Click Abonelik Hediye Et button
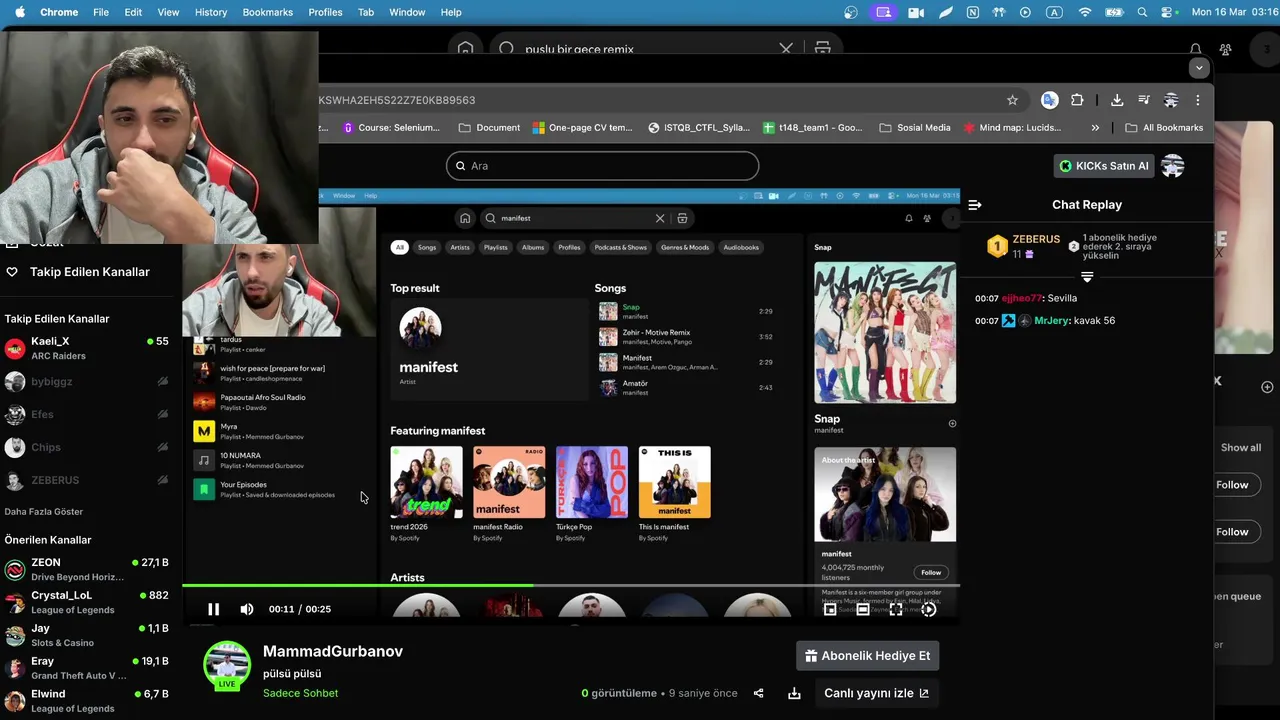 pos(868,656)
